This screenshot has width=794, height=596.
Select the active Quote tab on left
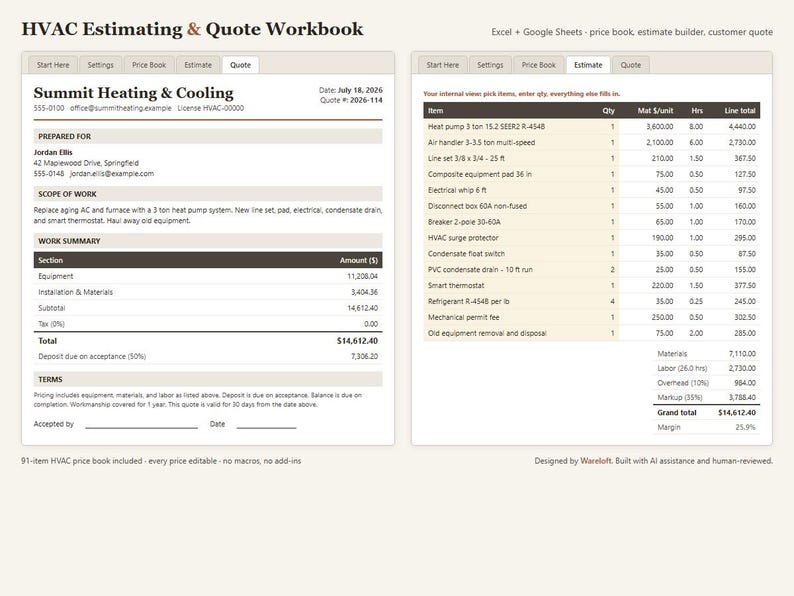[x=241, y=65]
